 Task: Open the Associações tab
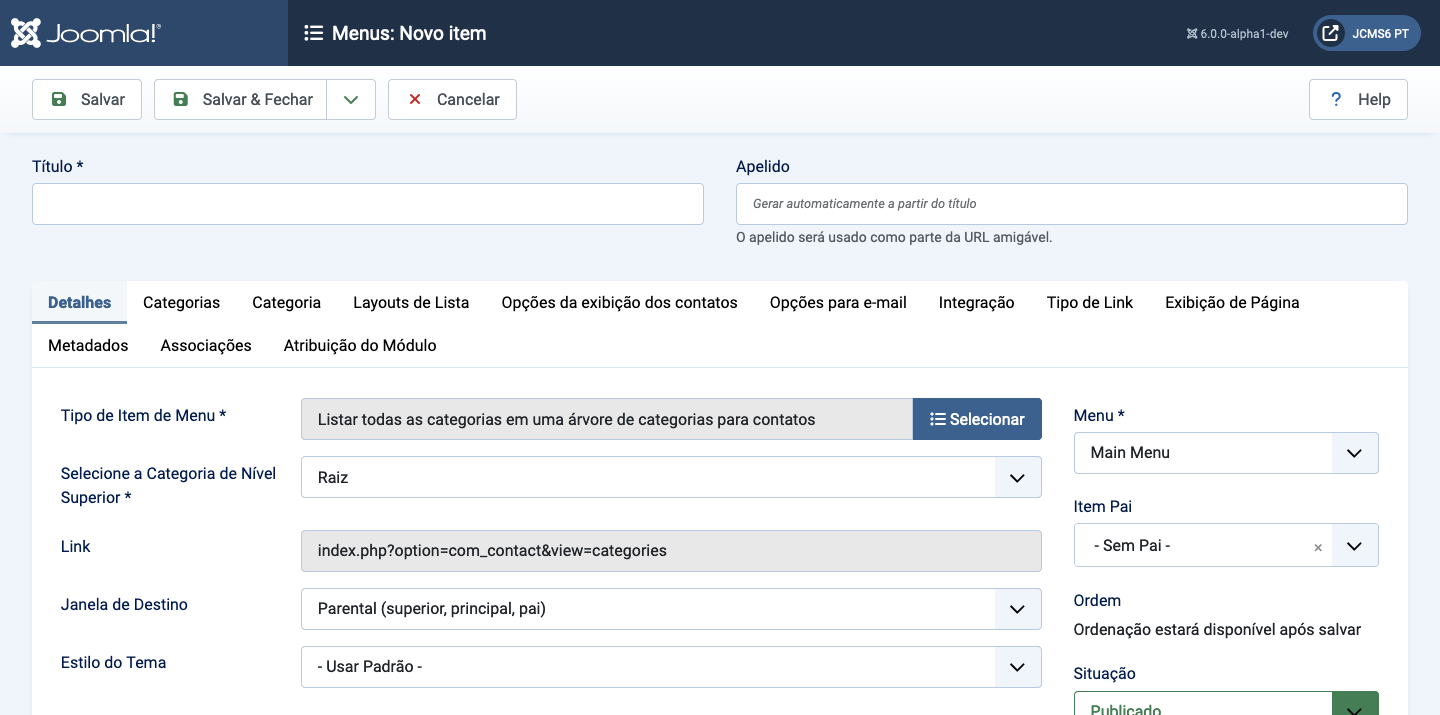click(x=206, y=345)
